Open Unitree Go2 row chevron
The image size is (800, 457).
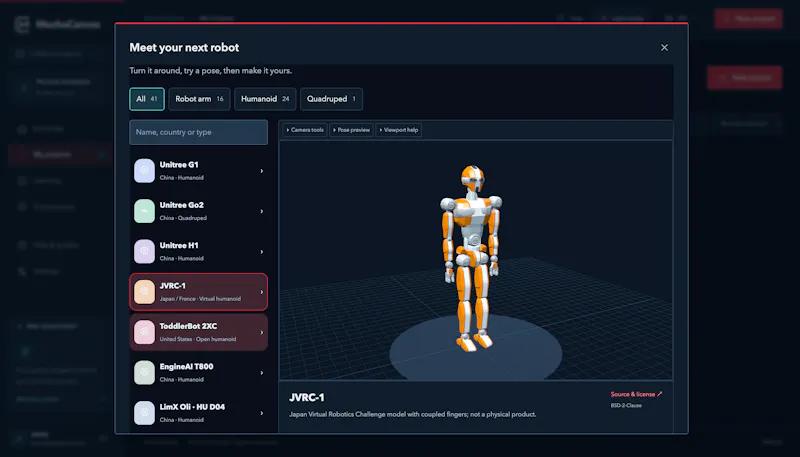(x=262, y=211)
